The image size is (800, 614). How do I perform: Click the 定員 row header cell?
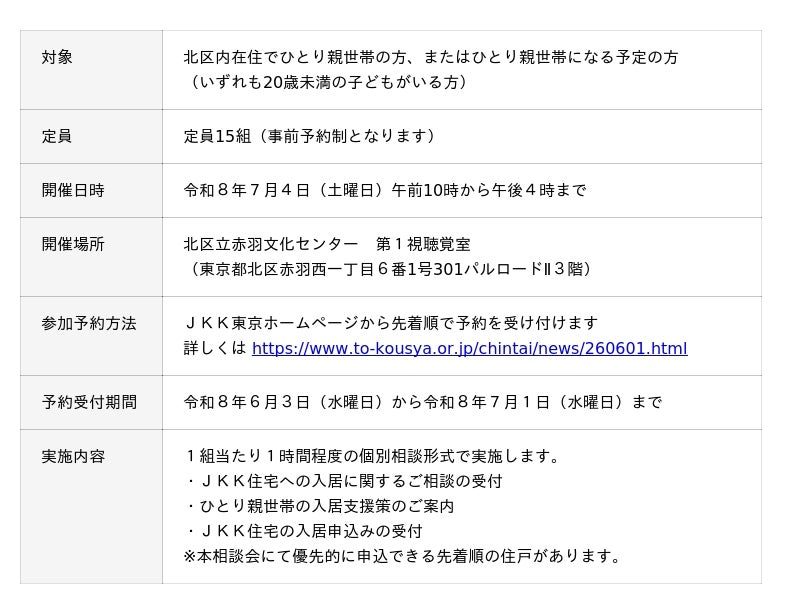91,136
